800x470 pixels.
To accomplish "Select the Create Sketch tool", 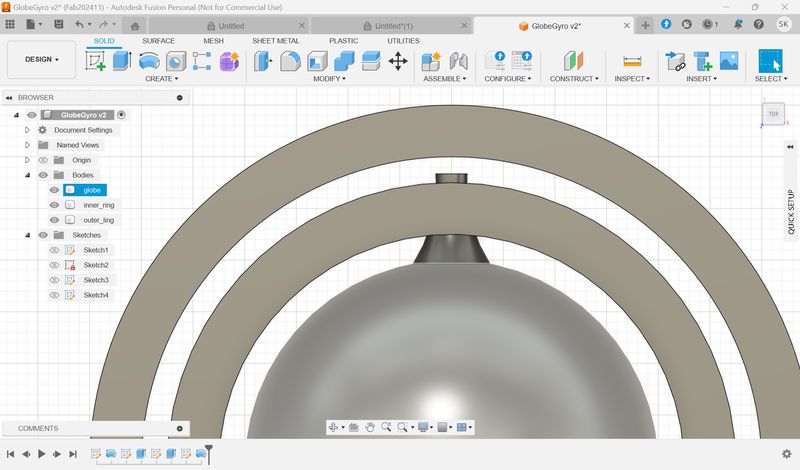I will (95, 61).
